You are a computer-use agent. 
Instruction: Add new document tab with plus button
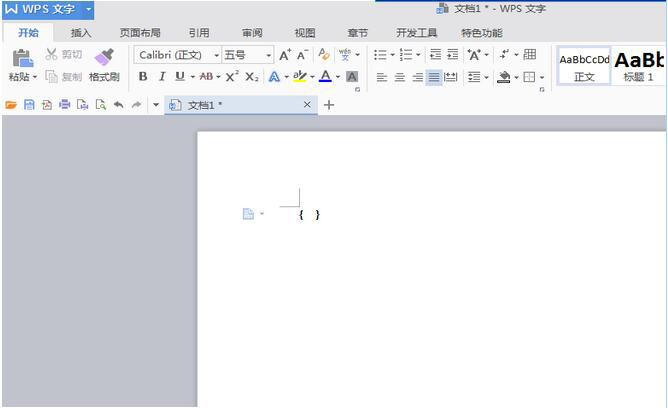(329, 105)
